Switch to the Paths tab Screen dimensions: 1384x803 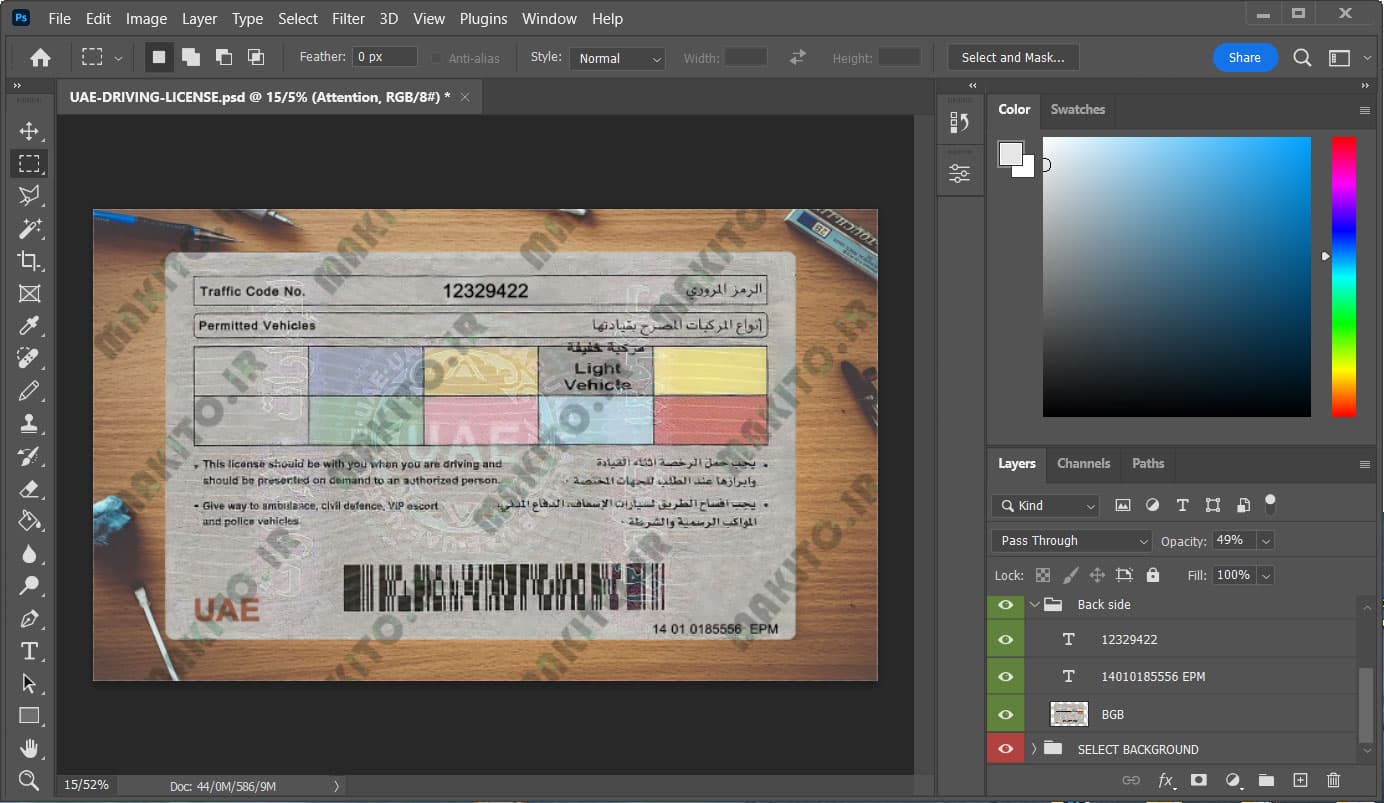coord(1148,463)
